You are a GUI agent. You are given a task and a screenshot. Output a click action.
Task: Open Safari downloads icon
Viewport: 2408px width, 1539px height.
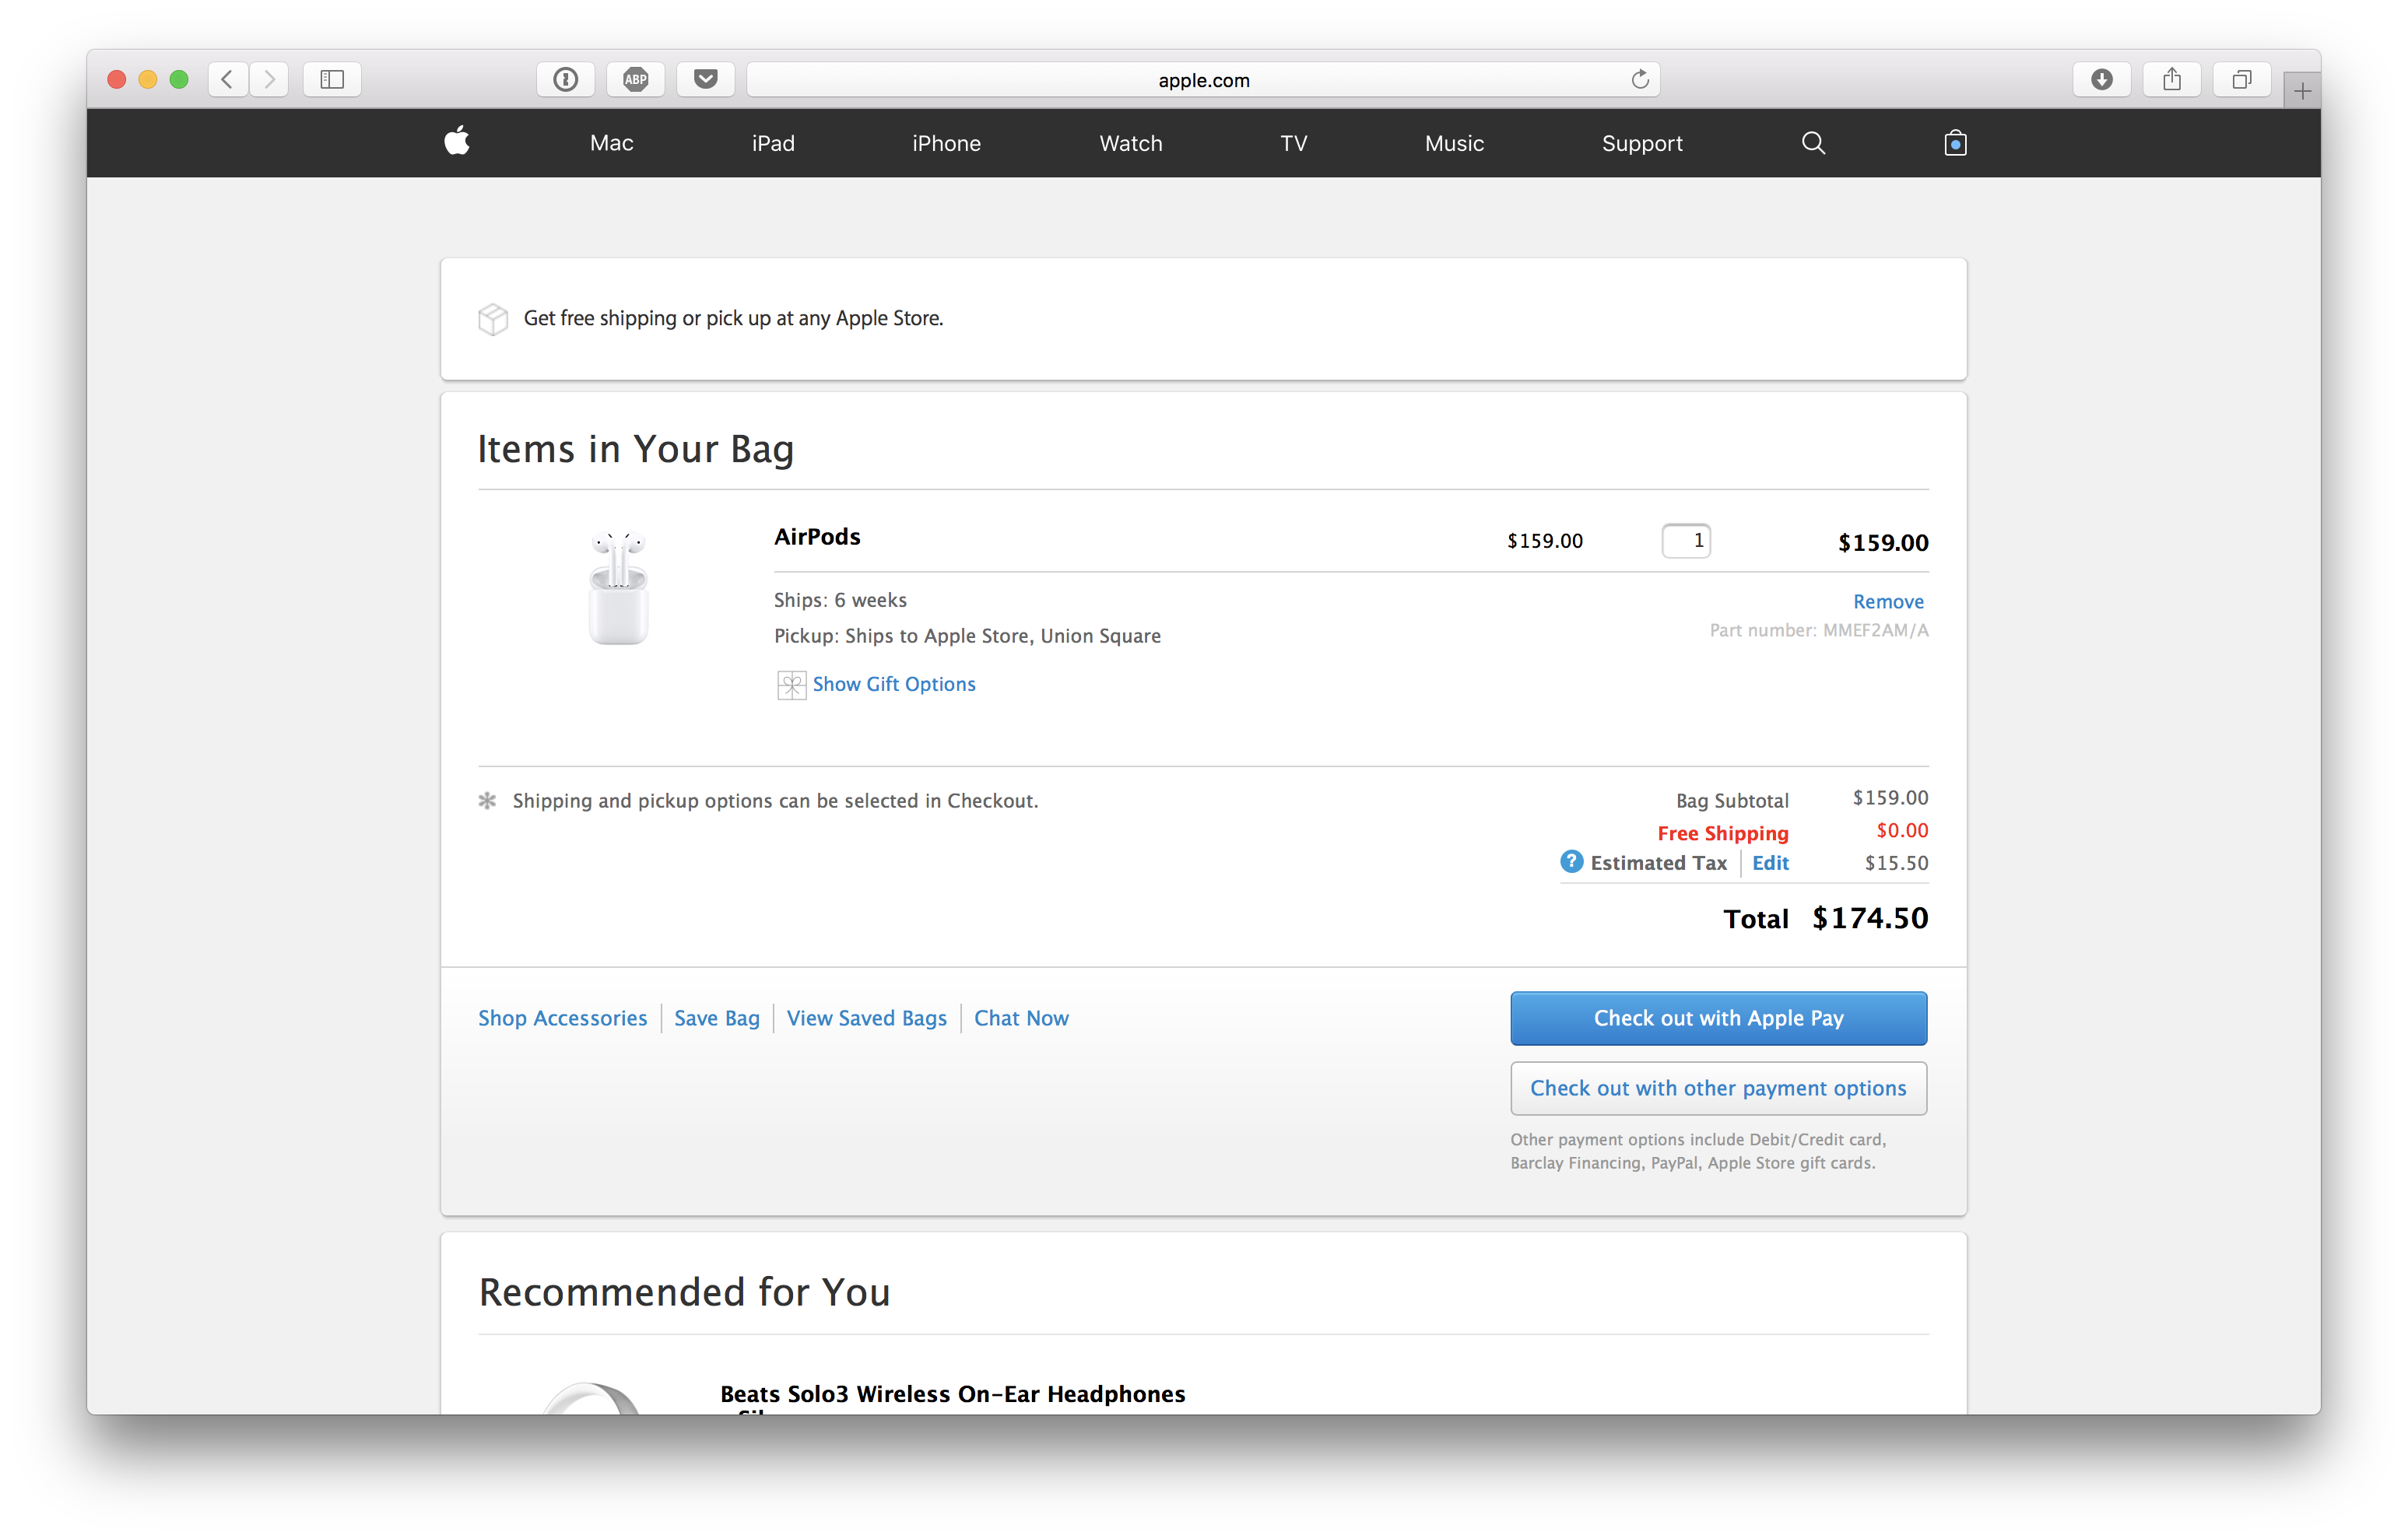[x=2102, y=79]
